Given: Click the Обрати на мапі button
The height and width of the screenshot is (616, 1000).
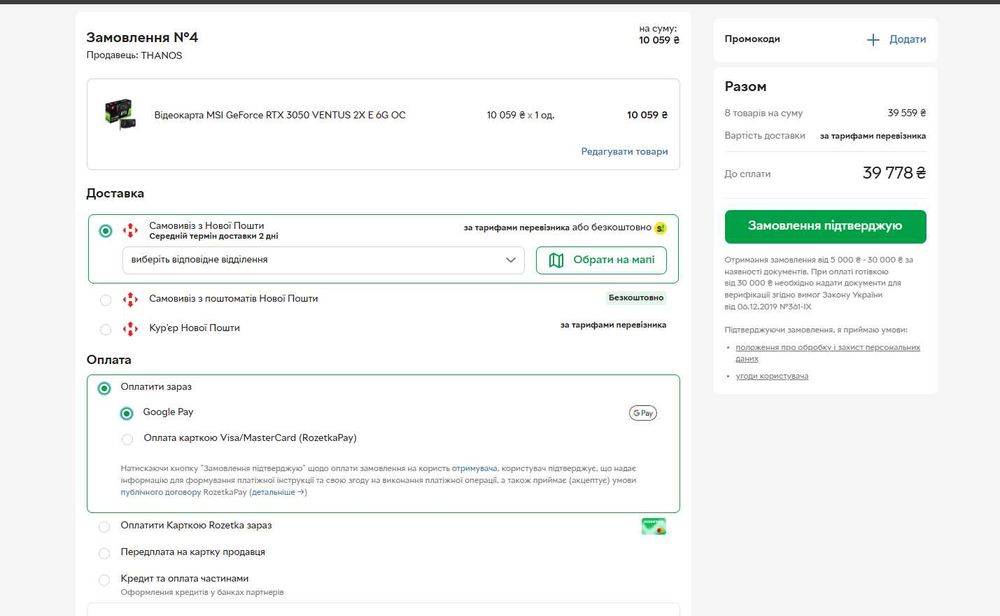Looking at the screenshot, I should (601, 260).
